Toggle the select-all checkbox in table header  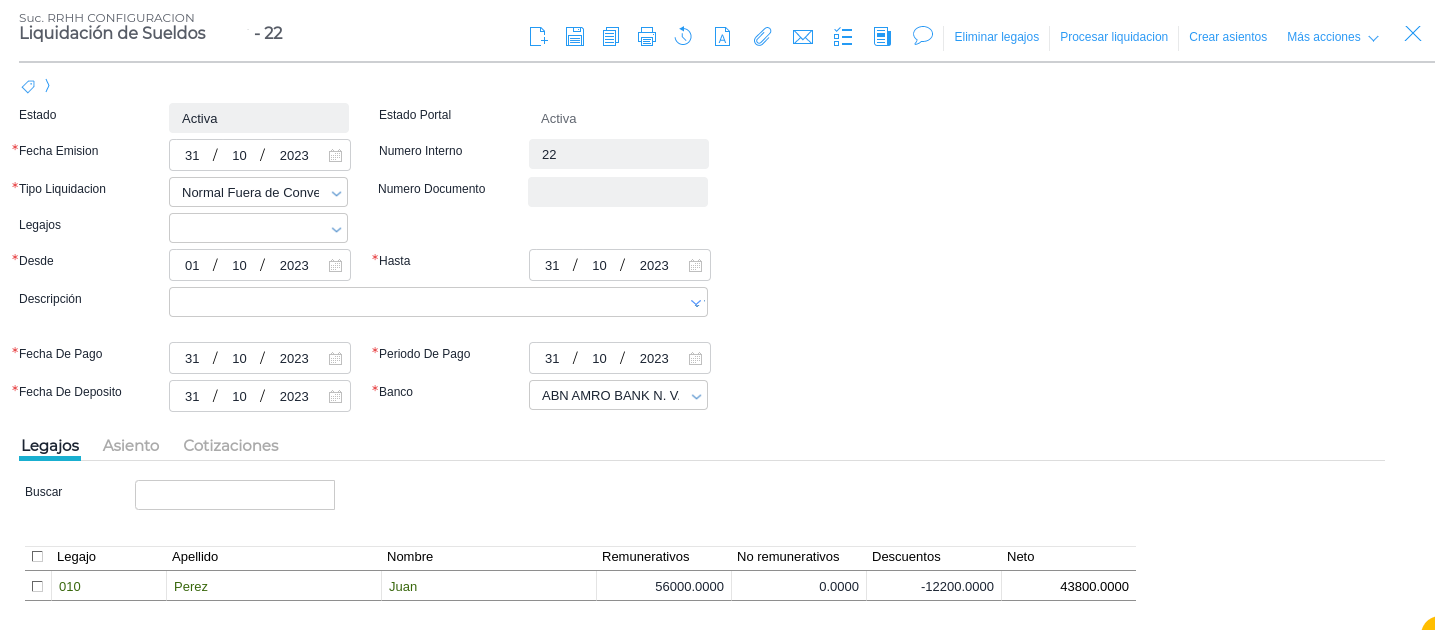coord(38,556)
